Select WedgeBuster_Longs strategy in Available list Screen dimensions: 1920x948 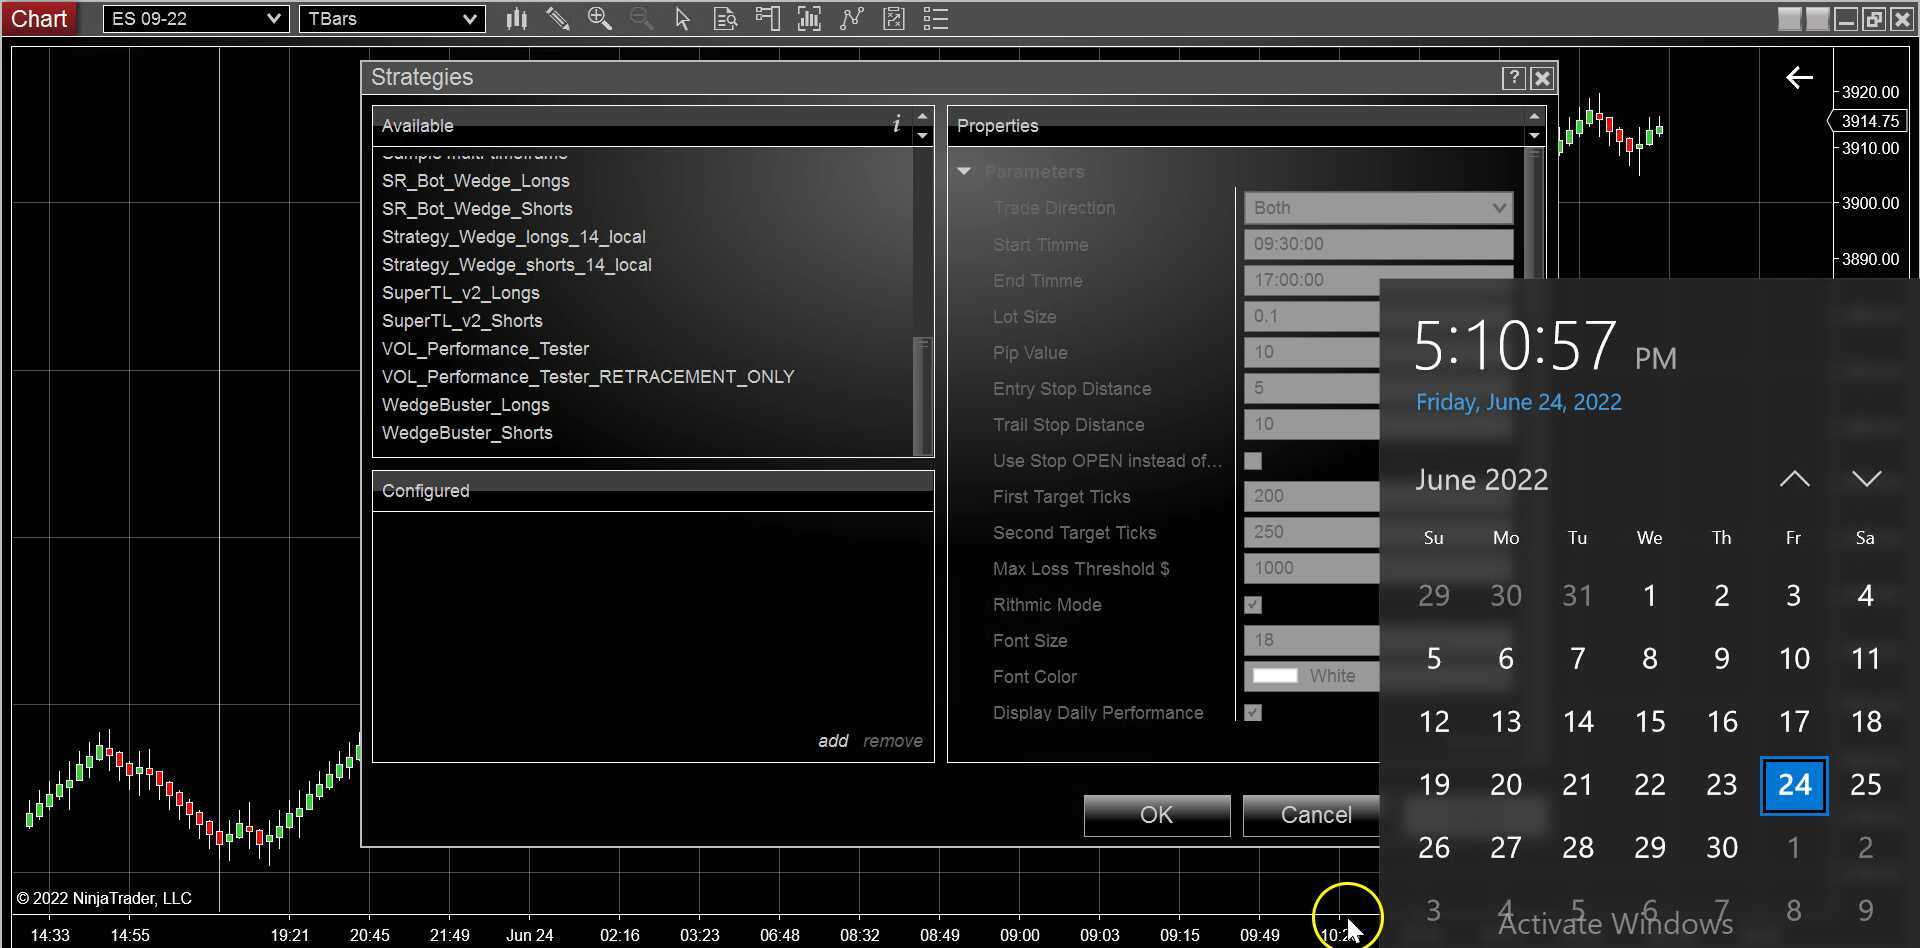tap(465, 405)
